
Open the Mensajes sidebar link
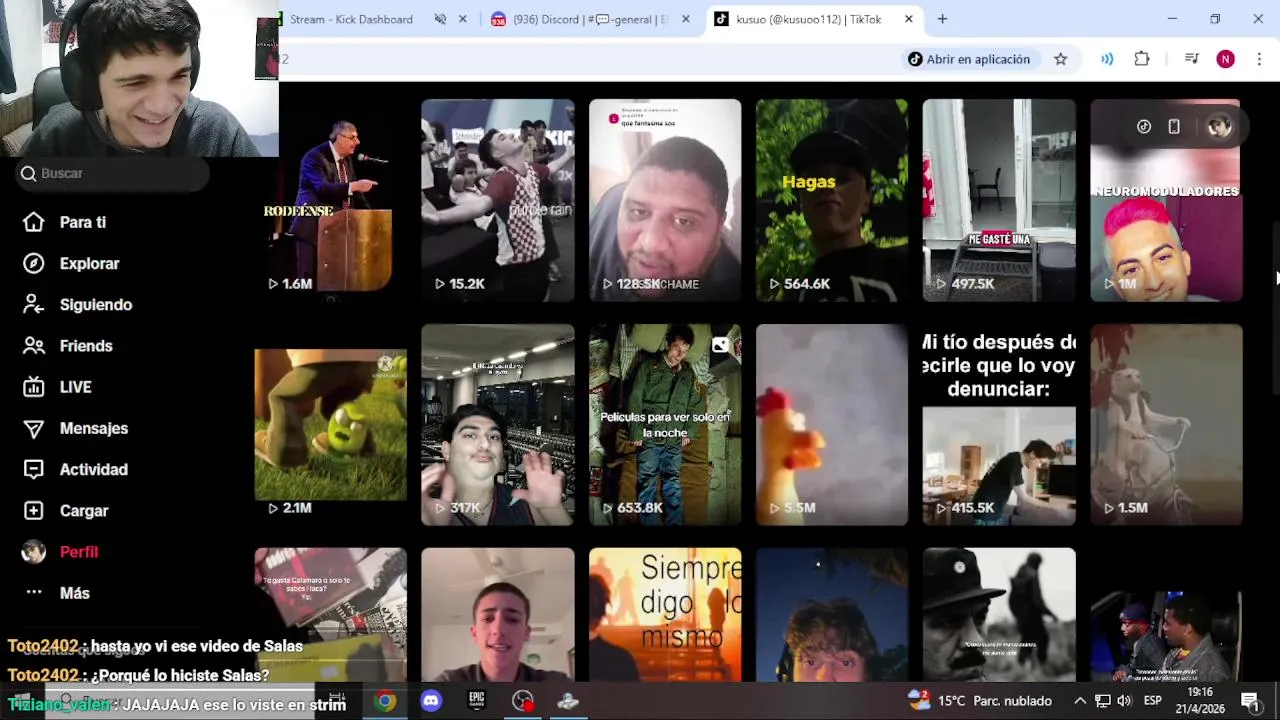(x=94, y=428)
